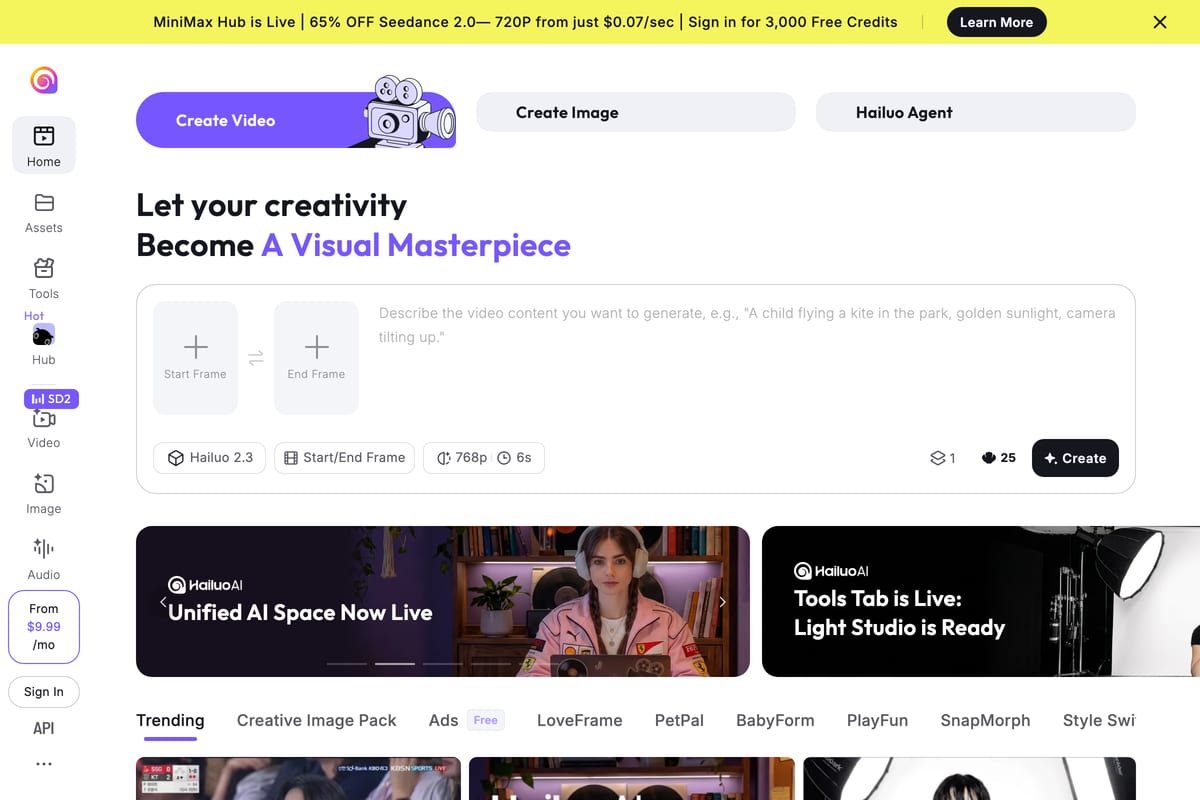Open the API link in sidebar
The height and width of the screenshot is (800, 1200).
tap(44, 729)
